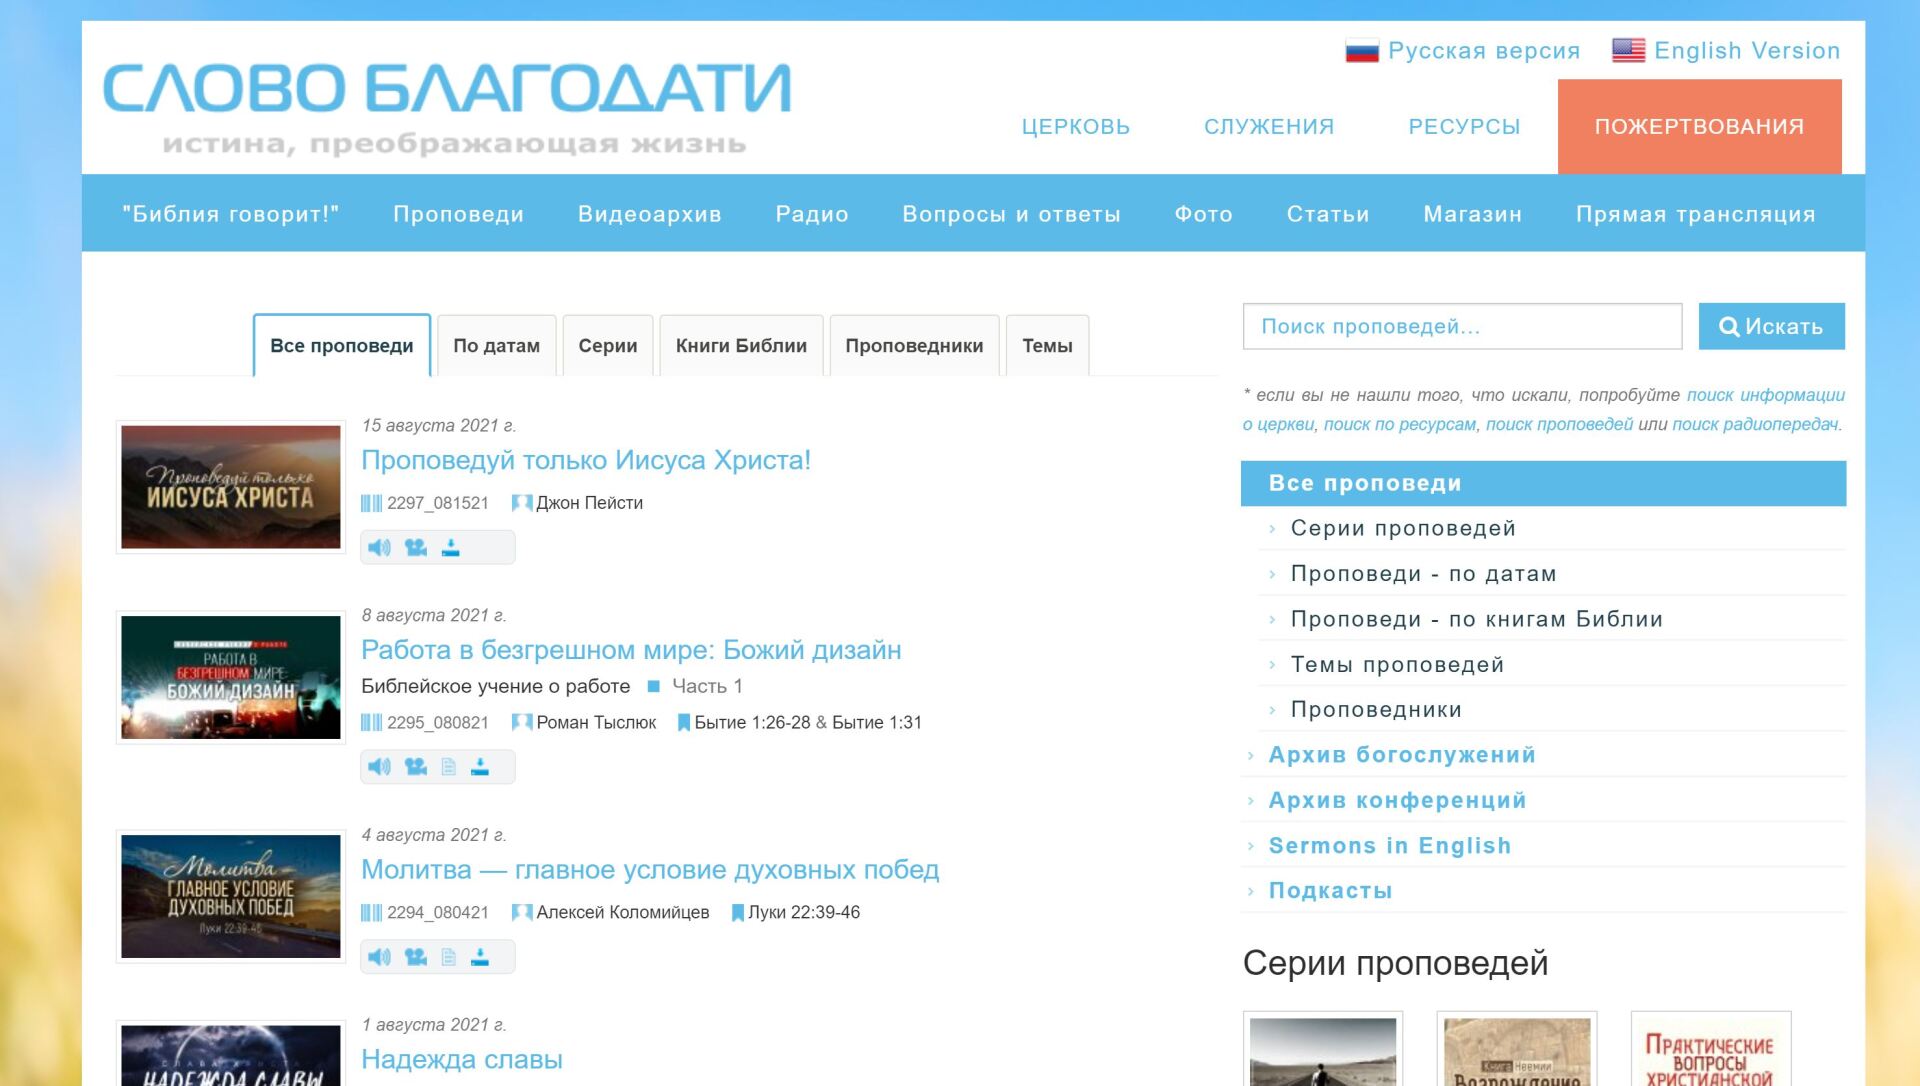Download Работа в безгрешном мире sermon
The height and width of the screenshot is (1086, 1920).
480,767
